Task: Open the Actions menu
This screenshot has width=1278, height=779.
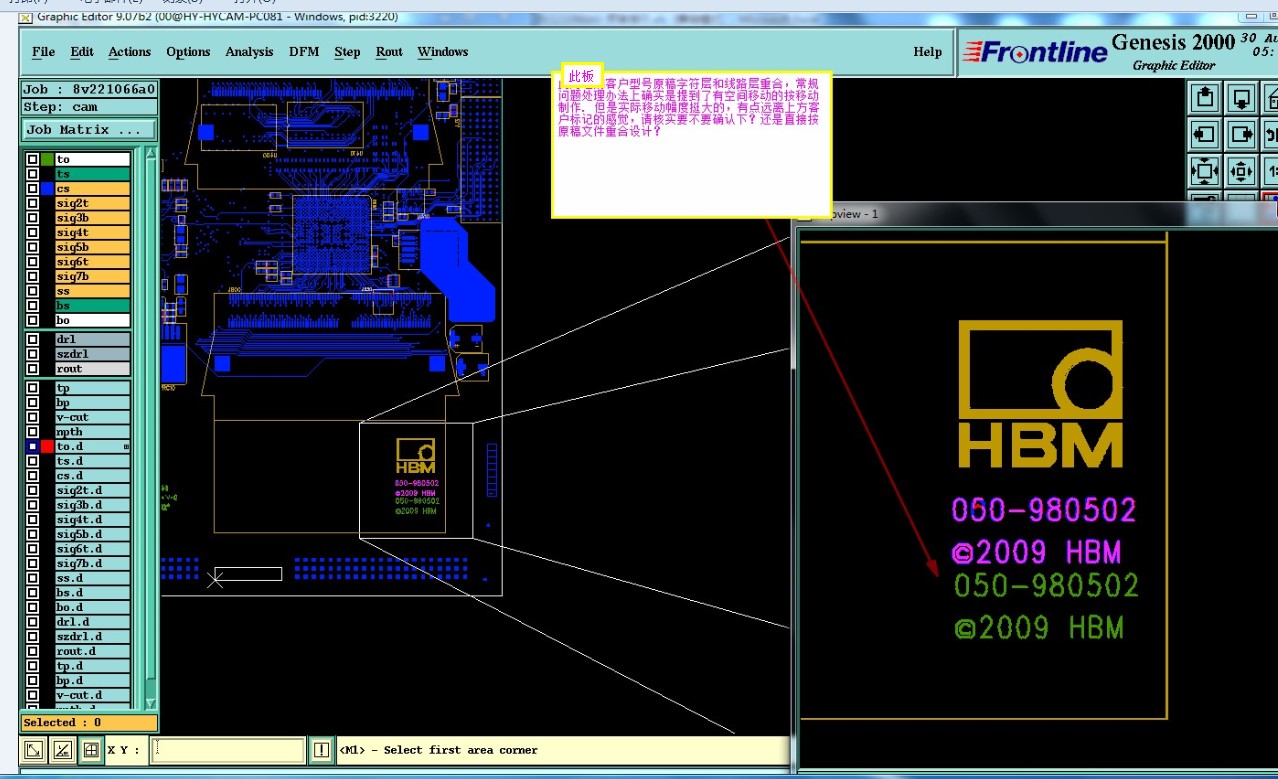Action: point(129,52)
